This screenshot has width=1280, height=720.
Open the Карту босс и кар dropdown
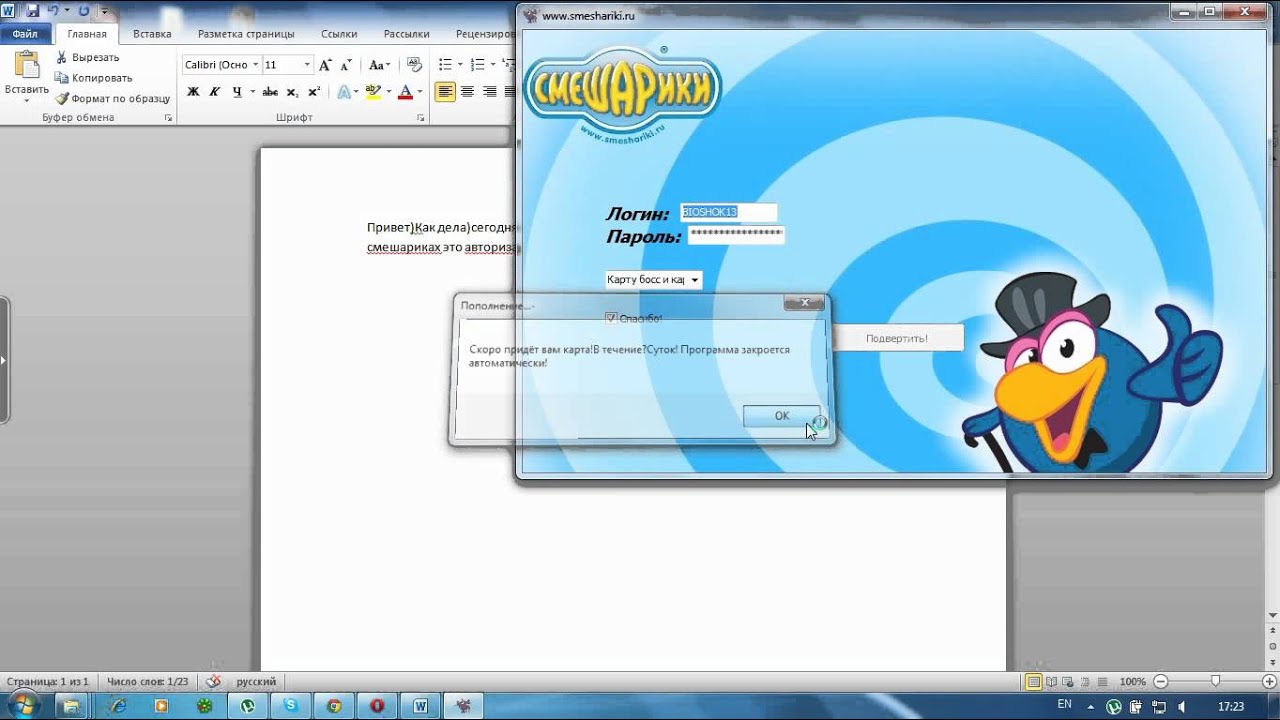pos(654,280)
